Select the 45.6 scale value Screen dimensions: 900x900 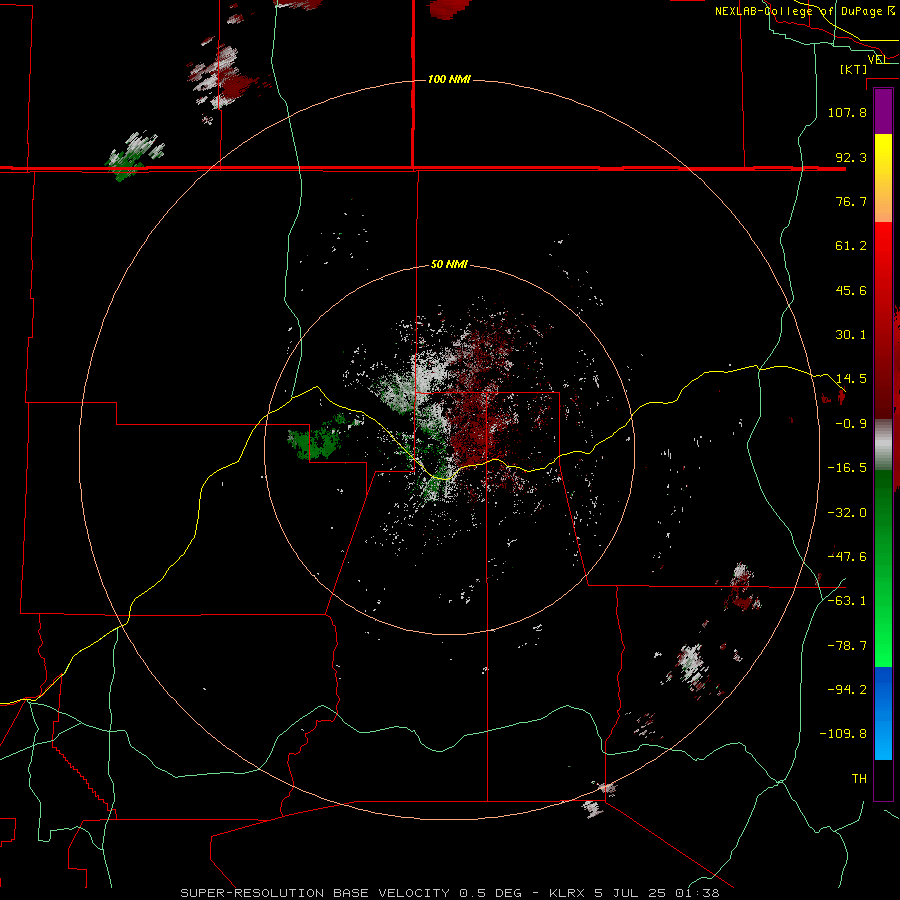point(851,290)
